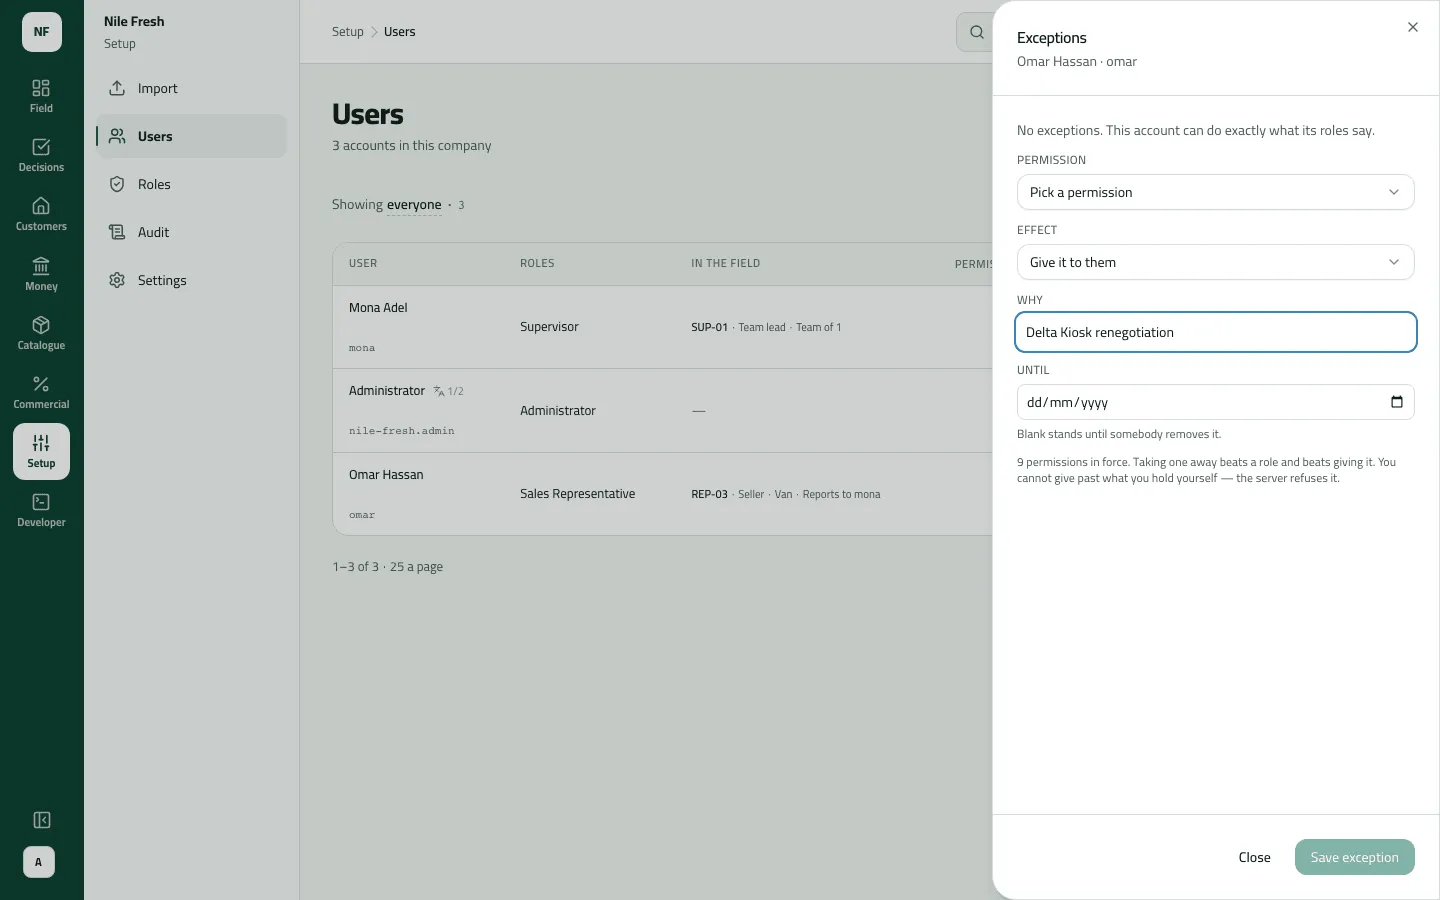Viewport: 1440px width, 900px height.
Task: Click the REP-03 field code
Action: point(709,494)
